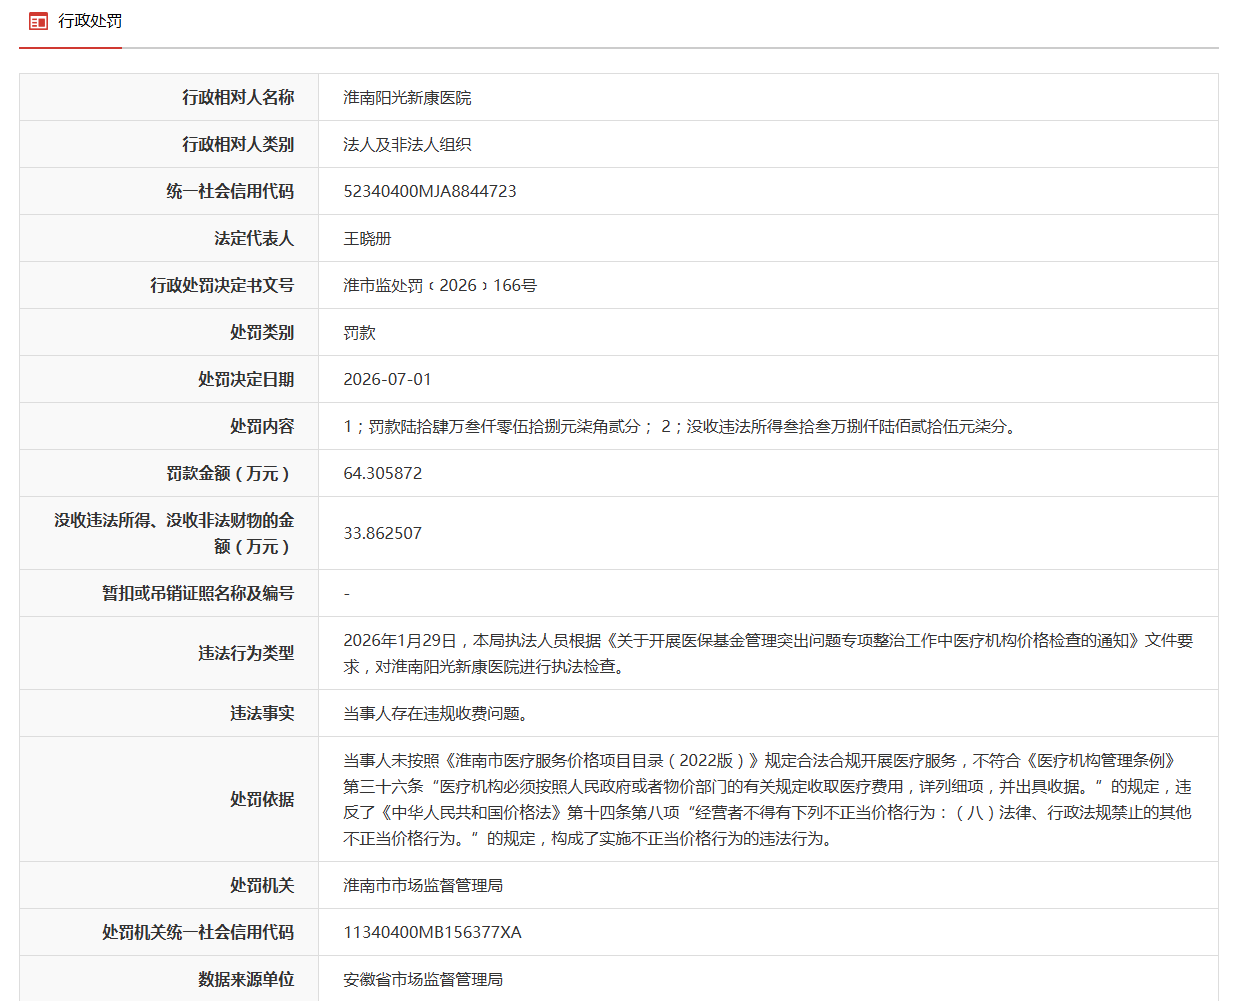Select the penalty type 罚款
1236x1001 pixels.
coord(359,332)
